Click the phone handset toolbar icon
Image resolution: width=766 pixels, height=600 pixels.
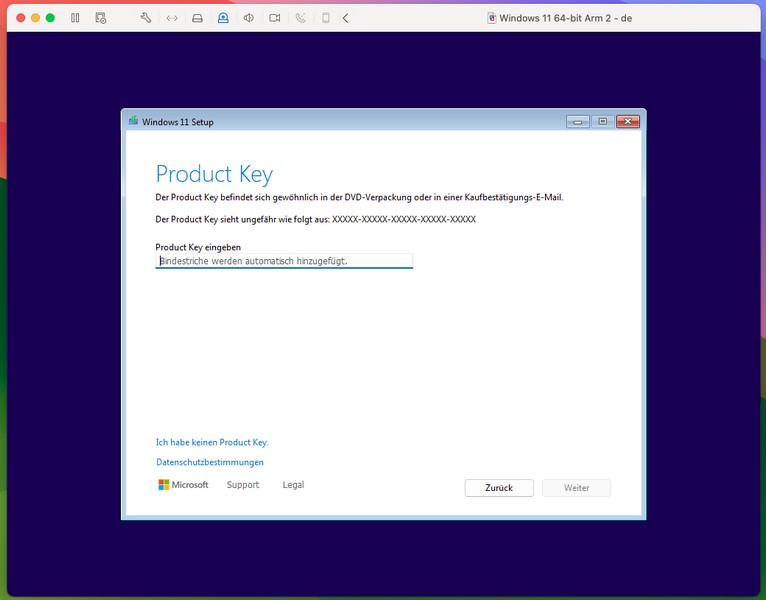pos(300,18)
